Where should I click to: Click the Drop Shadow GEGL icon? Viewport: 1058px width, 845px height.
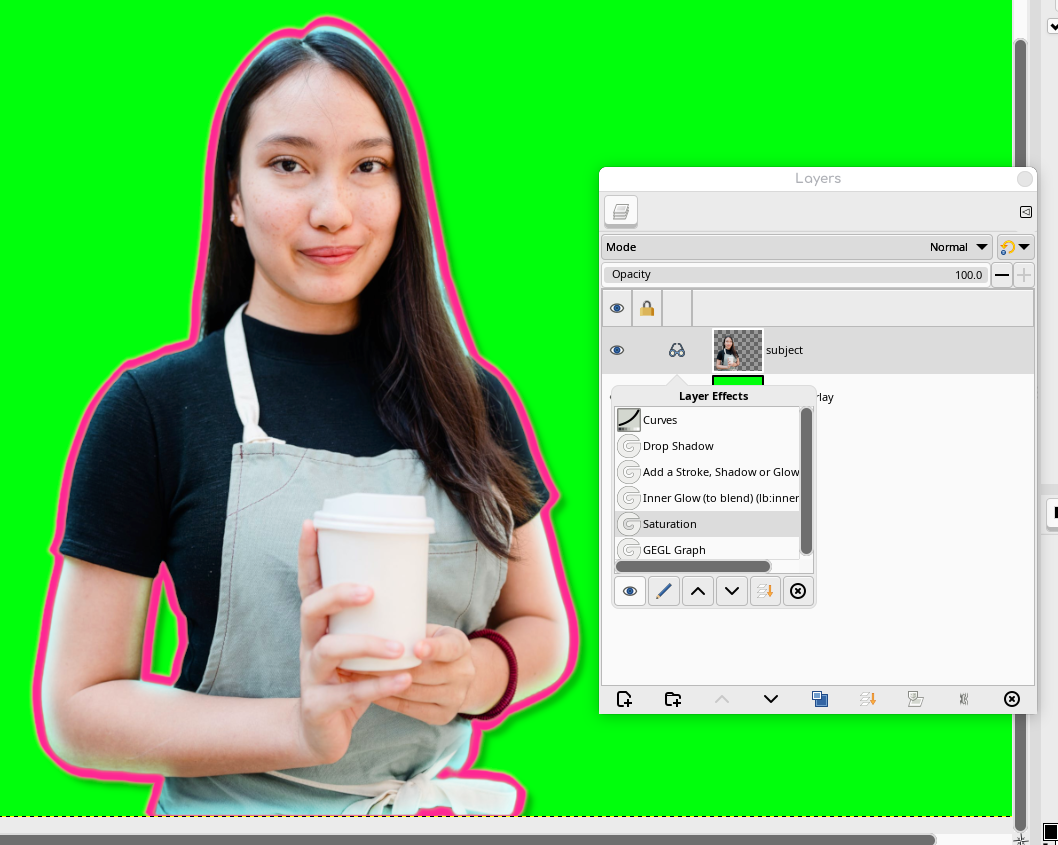(628, 446)
